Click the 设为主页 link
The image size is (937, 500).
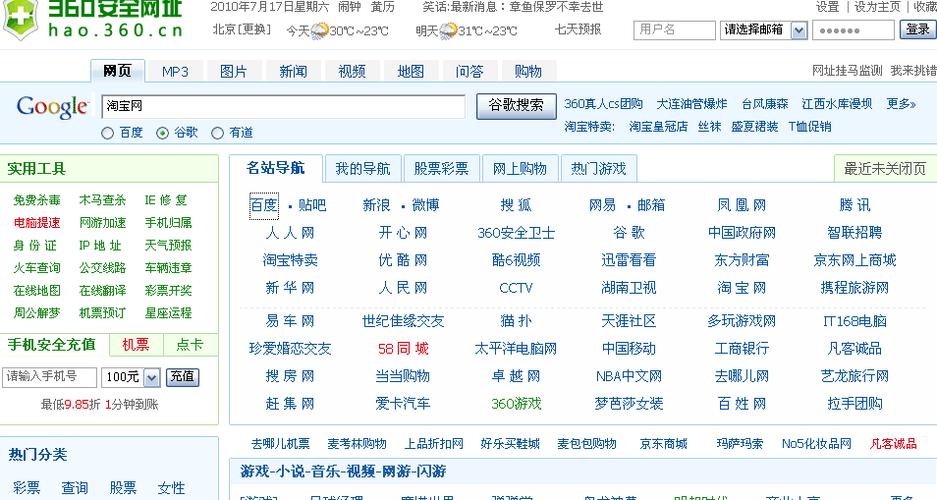click(x=877, y=7)
